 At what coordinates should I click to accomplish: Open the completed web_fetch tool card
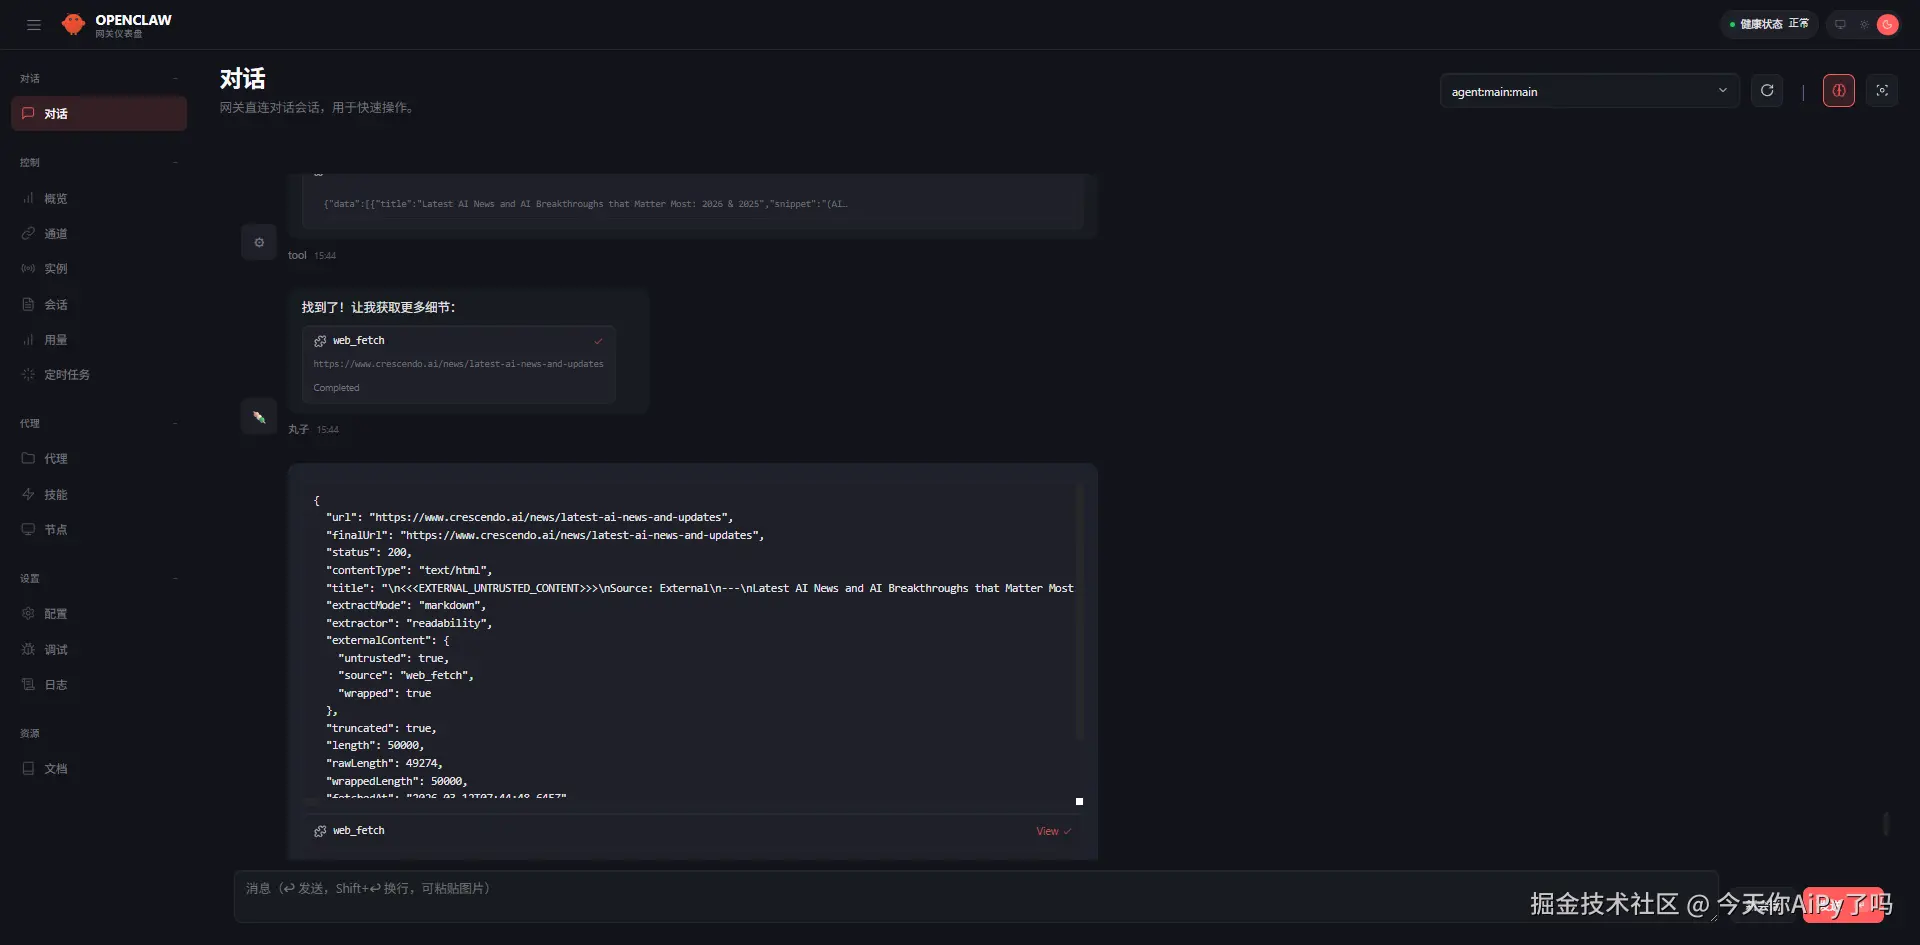[x=458, y=364]
